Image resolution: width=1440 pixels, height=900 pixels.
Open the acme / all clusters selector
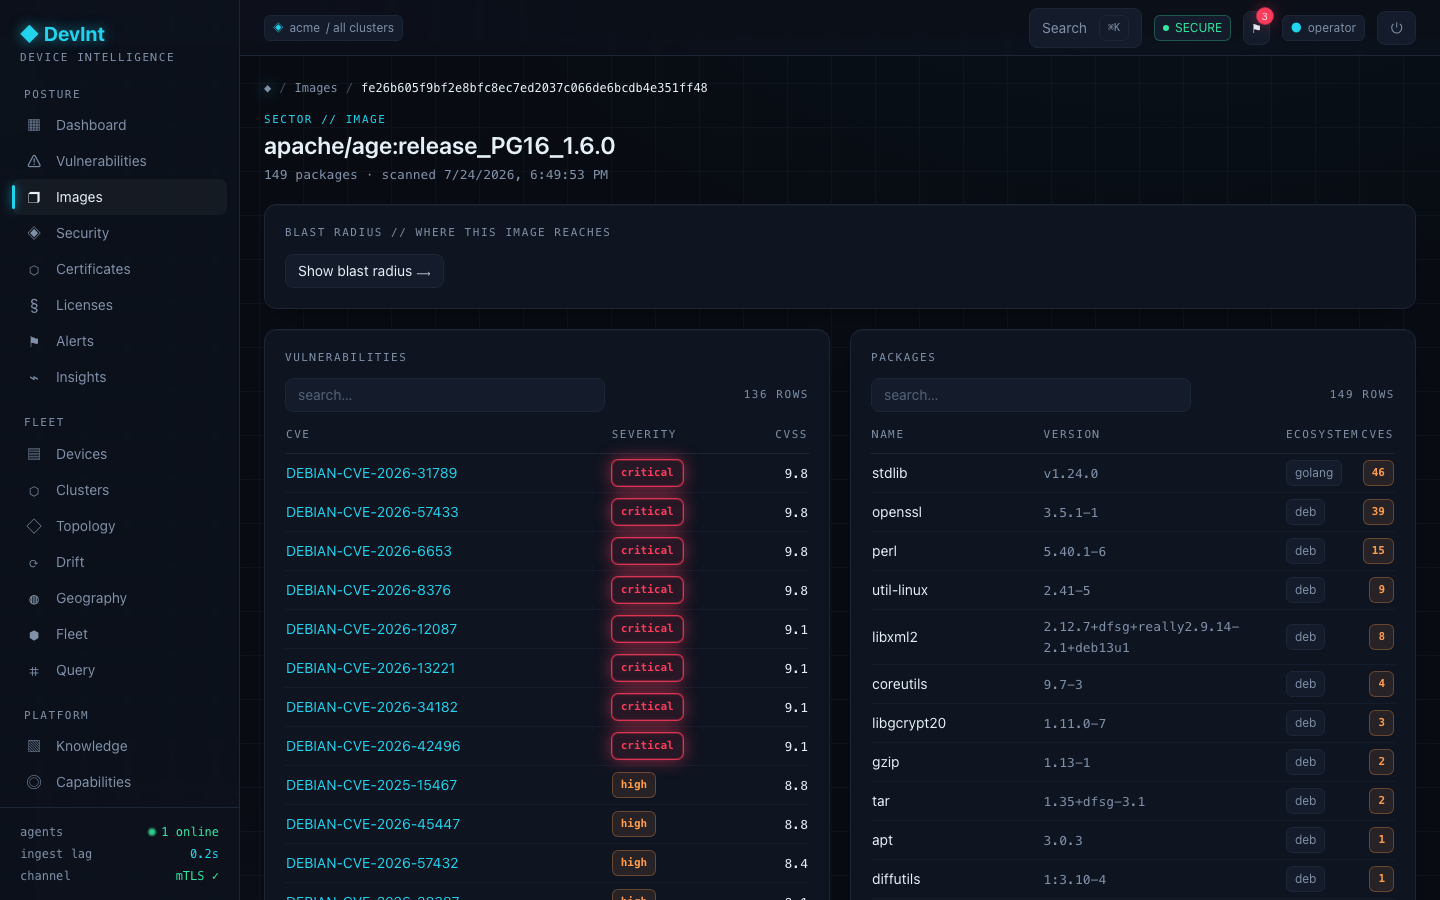(x=333, y=28)
